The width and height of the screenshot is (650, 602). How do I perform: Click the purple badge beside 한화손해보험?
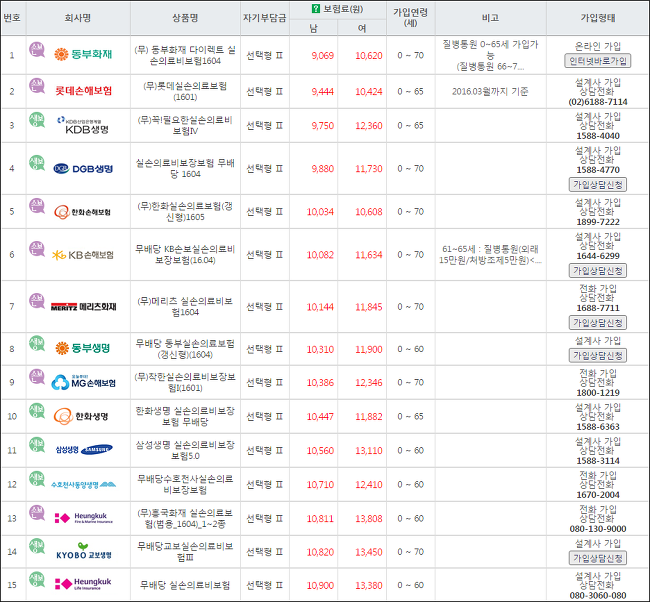click(37, 206)
